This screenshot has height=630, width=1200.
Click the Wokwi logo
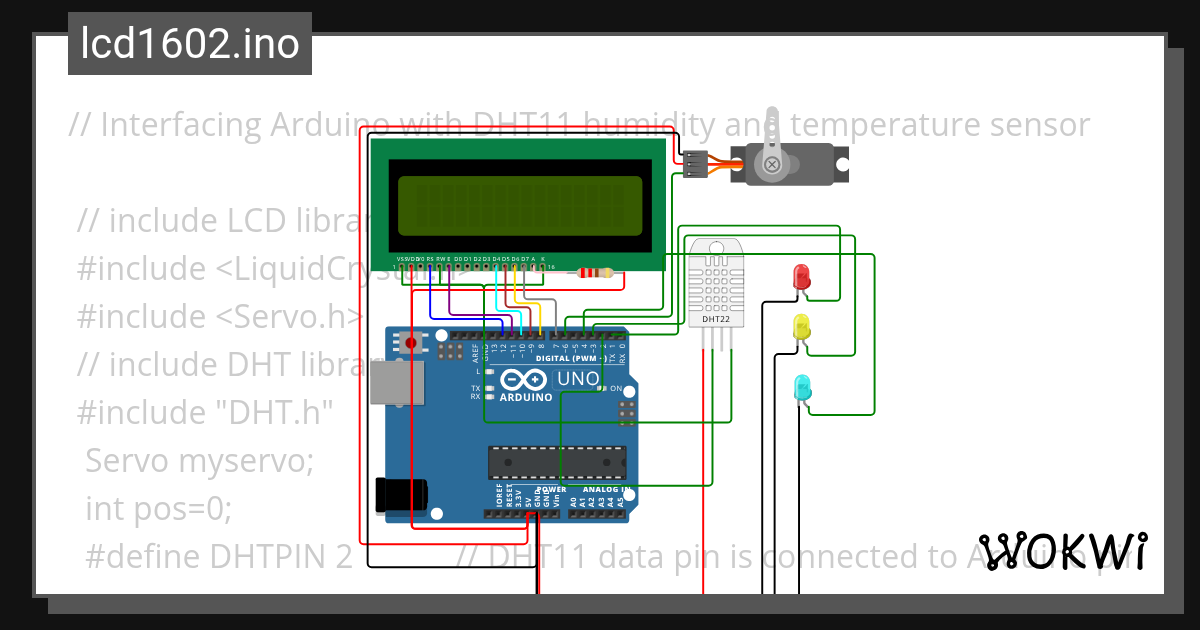1065,552
